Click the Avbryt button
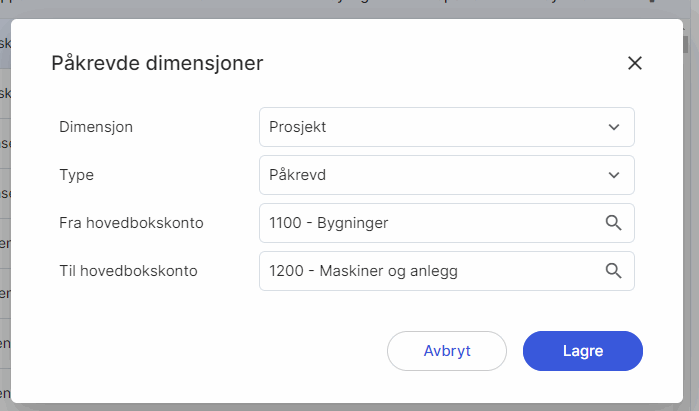699x411 pixels. coord(447,351)
